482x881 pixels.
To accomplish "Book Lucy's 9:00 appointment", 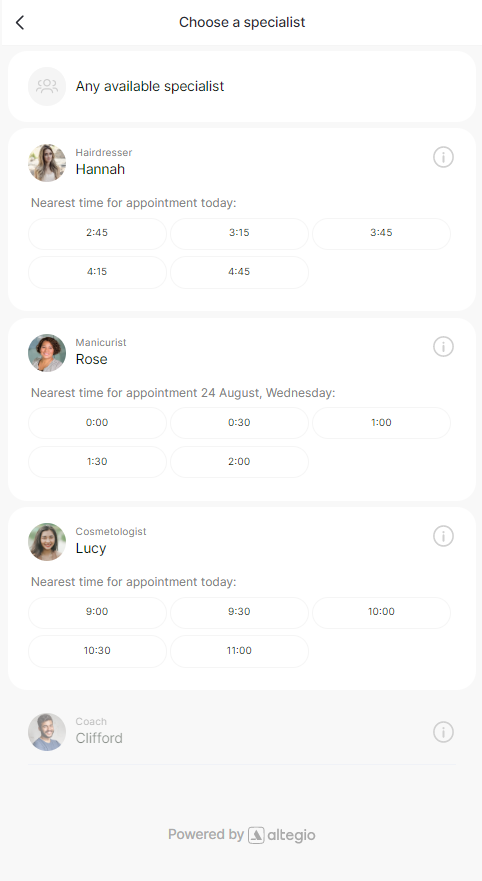I will pos(97,612).
